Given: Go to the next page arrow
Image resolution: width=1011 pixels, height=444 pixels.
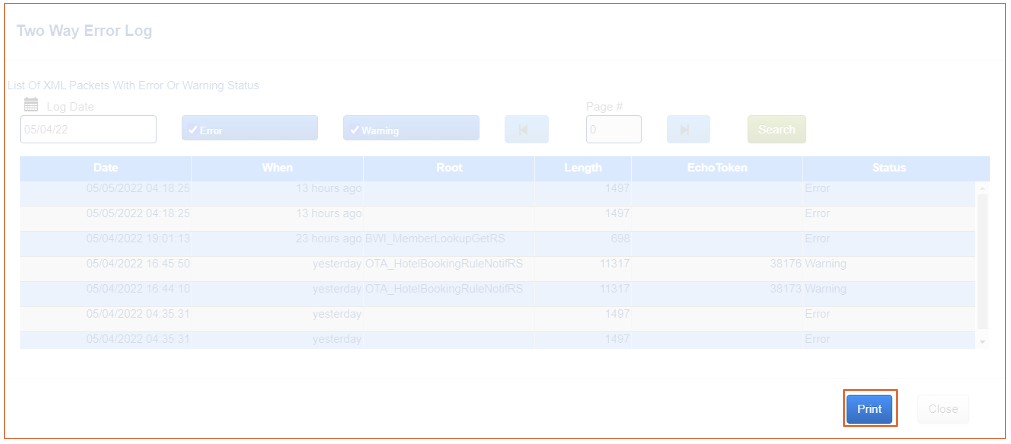Looking at the screenshot, I should pyautogui.click(x=687, y=129).
